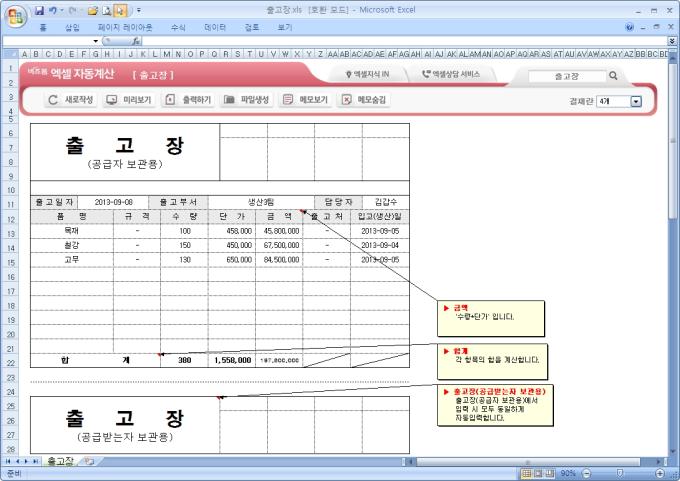Select the 철강 item name cell
Screen dimensions: 680x481
click(x=72, y=245)
